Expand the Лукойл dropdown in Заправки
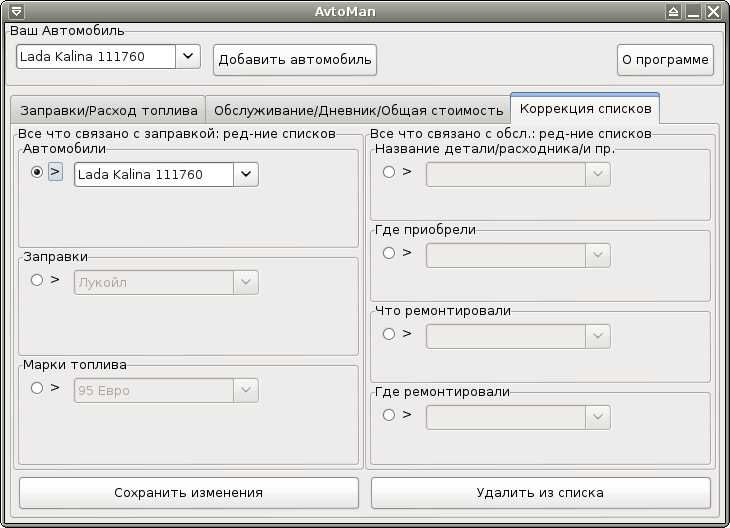The image size is (730, 528). click(246, 283)
